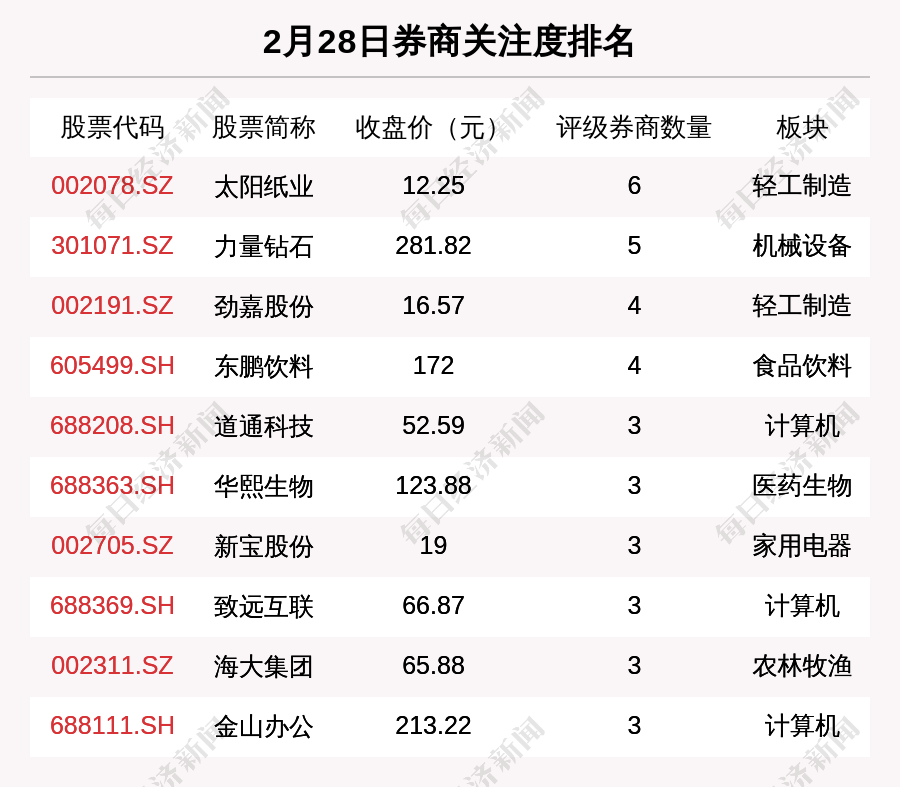
Task: Click closing price 16.57
Action: (433, 305)
